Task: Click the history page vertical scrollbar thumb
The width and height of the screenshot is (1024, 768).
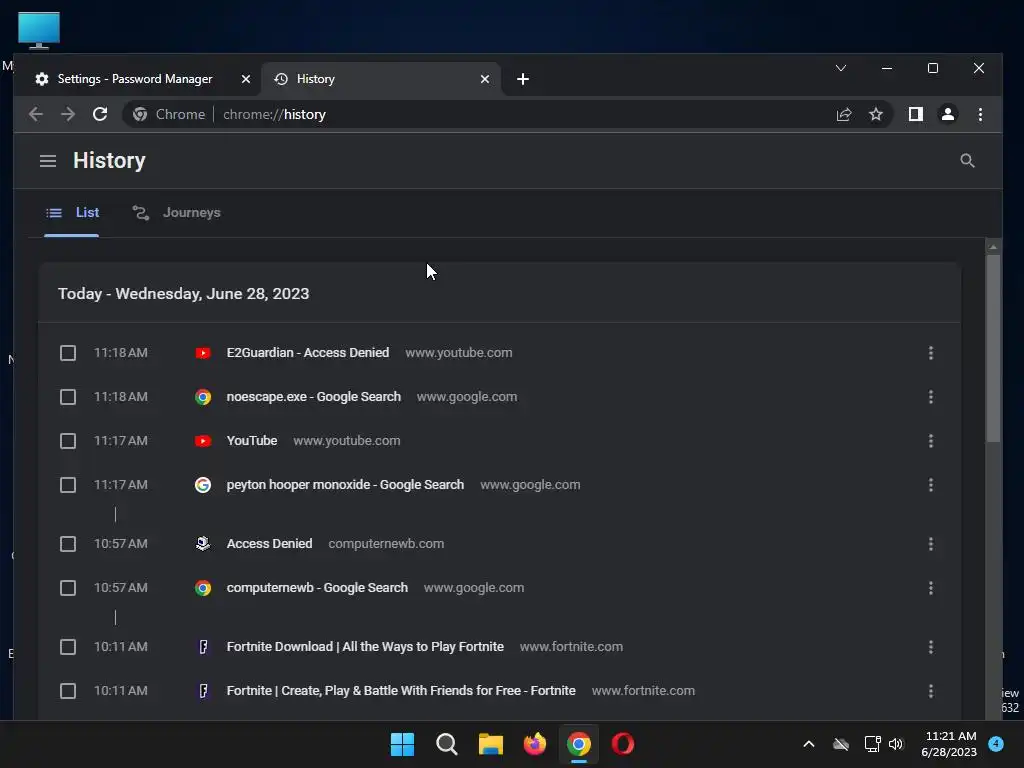Action: click(993, 348)
